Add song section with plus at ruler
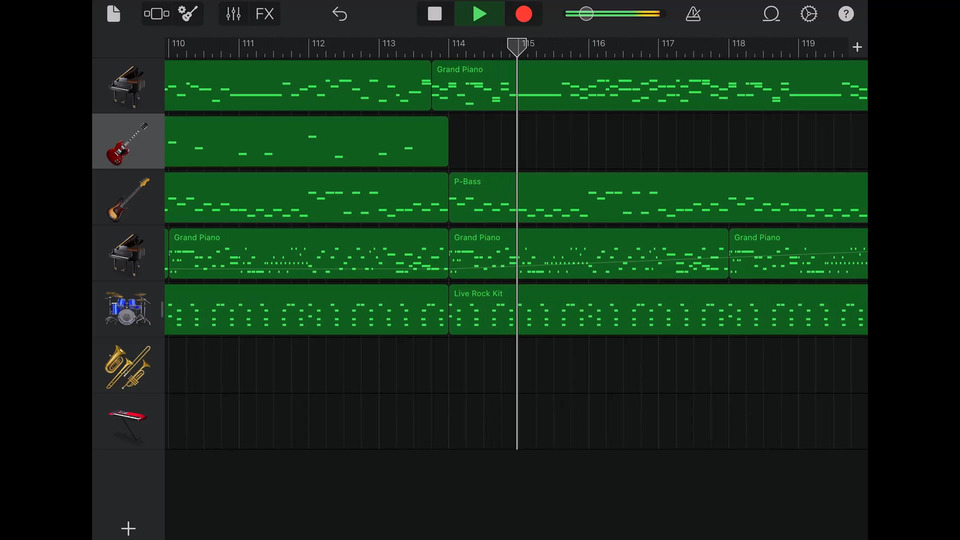The width and height of the screenshot is (960, 540). coord(857,47)
